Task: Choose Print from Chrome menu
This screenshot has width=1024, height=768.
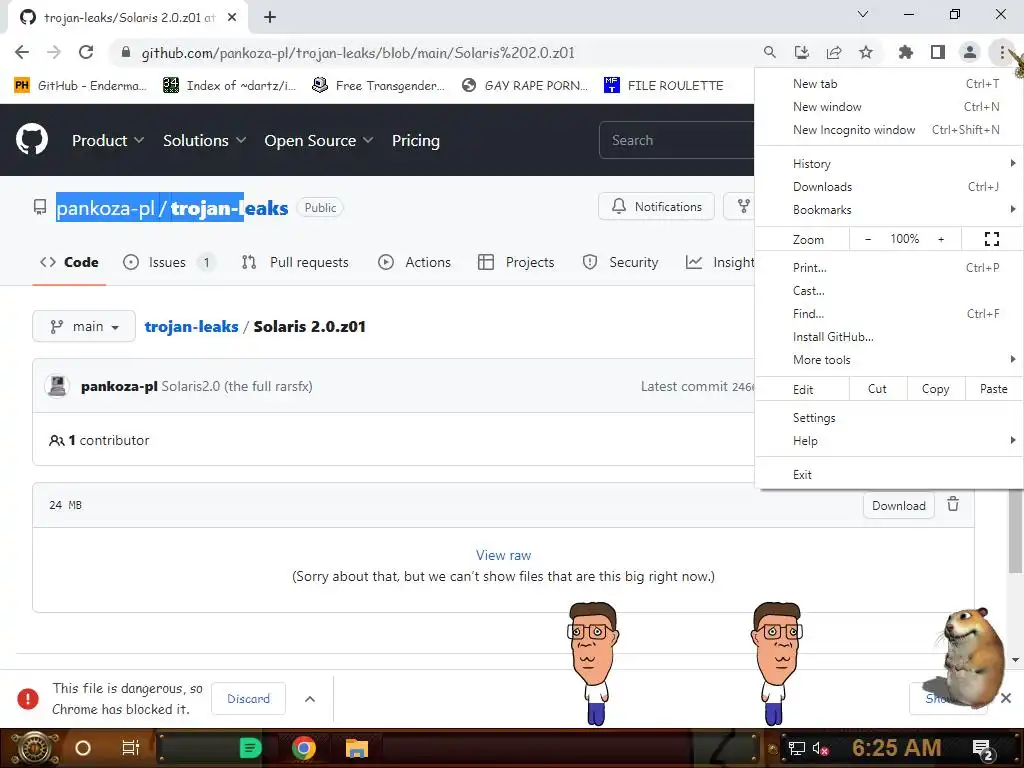Action: click(x=889, y=268)
